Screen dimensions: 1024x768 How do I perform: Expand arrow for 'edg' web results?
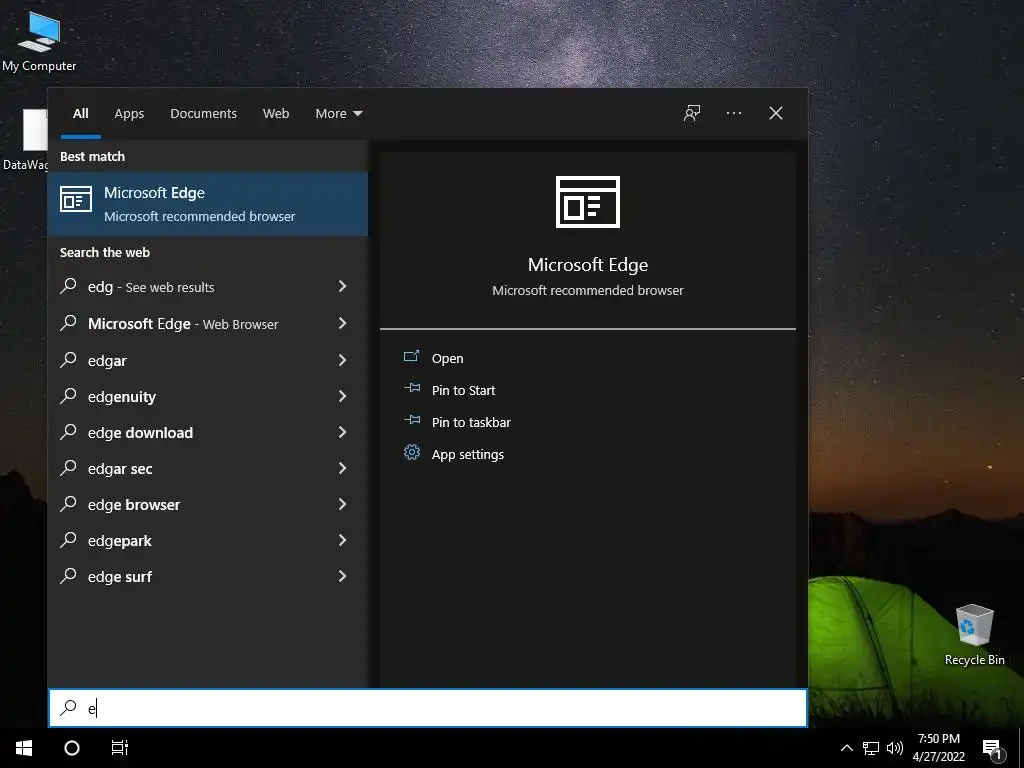pyautogui.click(x=342, y=286)
